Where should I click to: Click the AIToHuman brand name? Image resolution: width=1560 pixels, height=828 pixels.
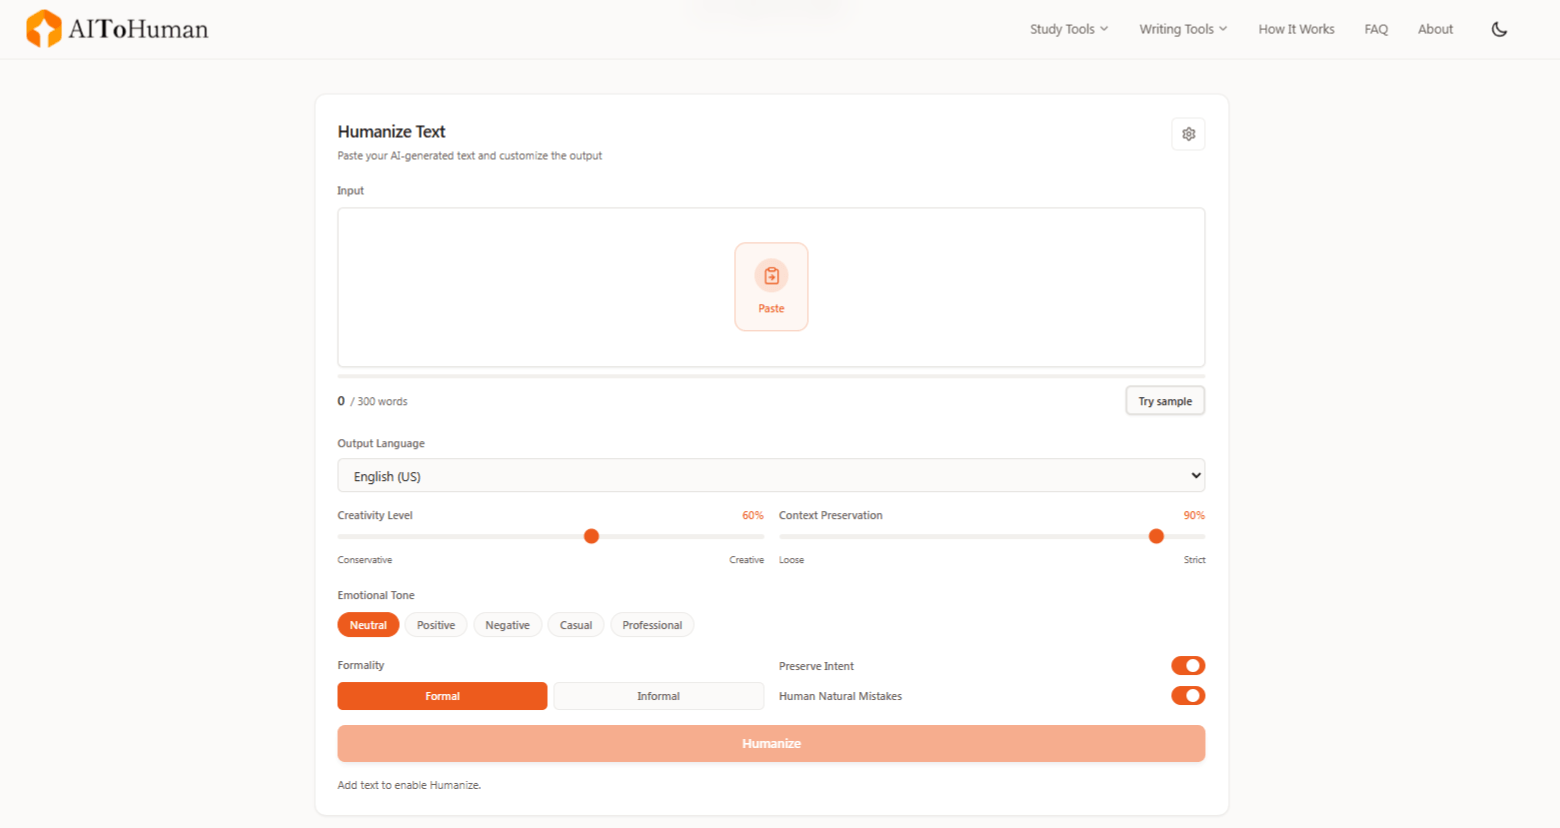point(138,29)
